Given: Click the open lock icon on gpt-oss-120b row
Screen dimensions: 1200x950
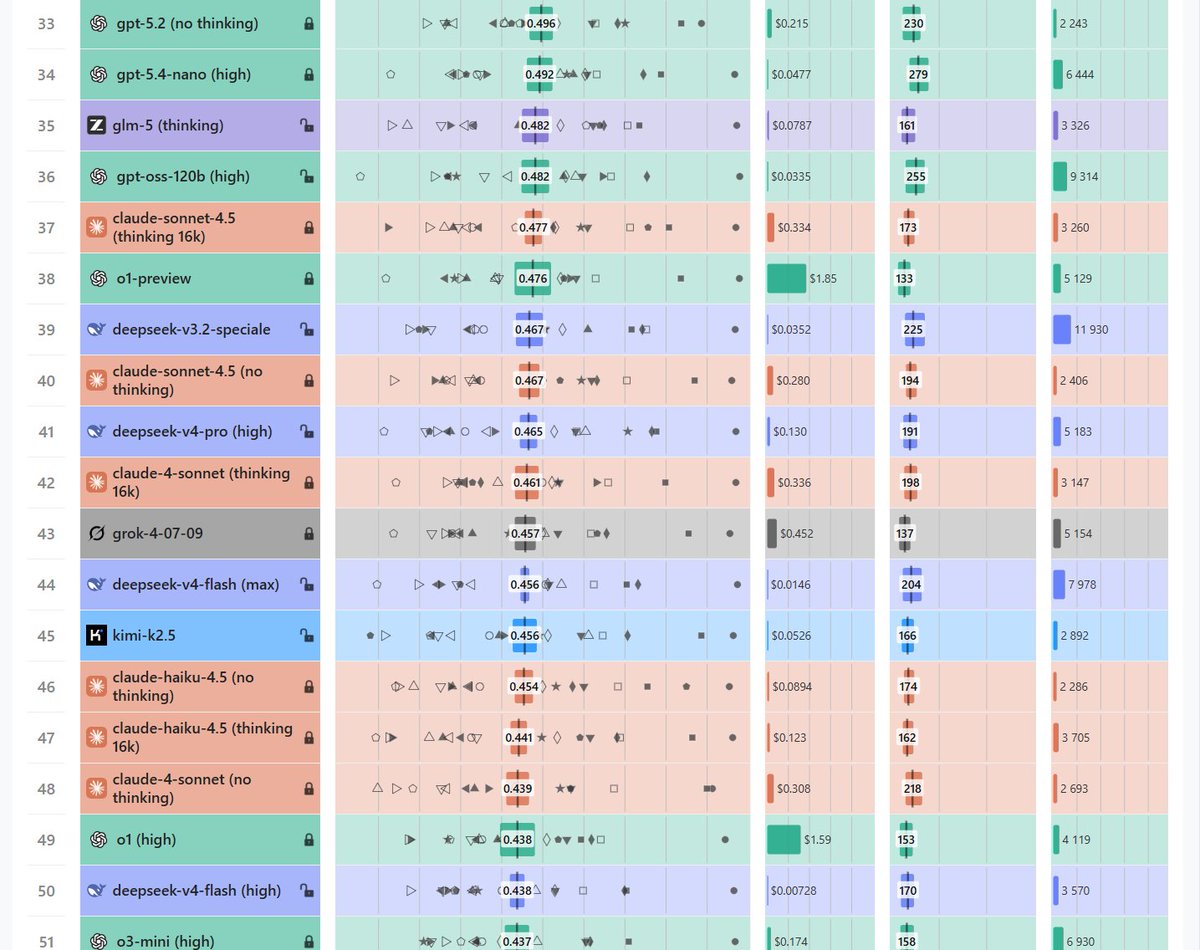Looking at the screenshot, I should coord(307,176).
